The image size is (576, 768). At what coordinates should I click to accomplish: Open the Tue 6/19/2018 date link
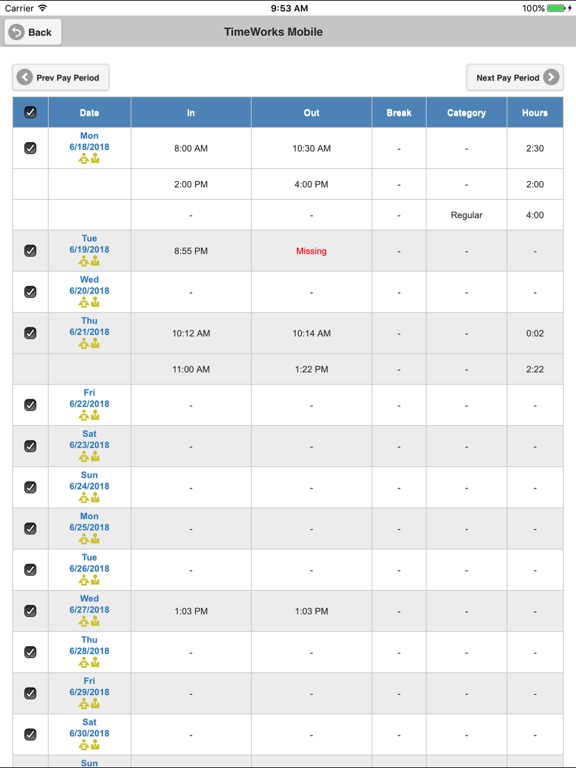(89, 244)
